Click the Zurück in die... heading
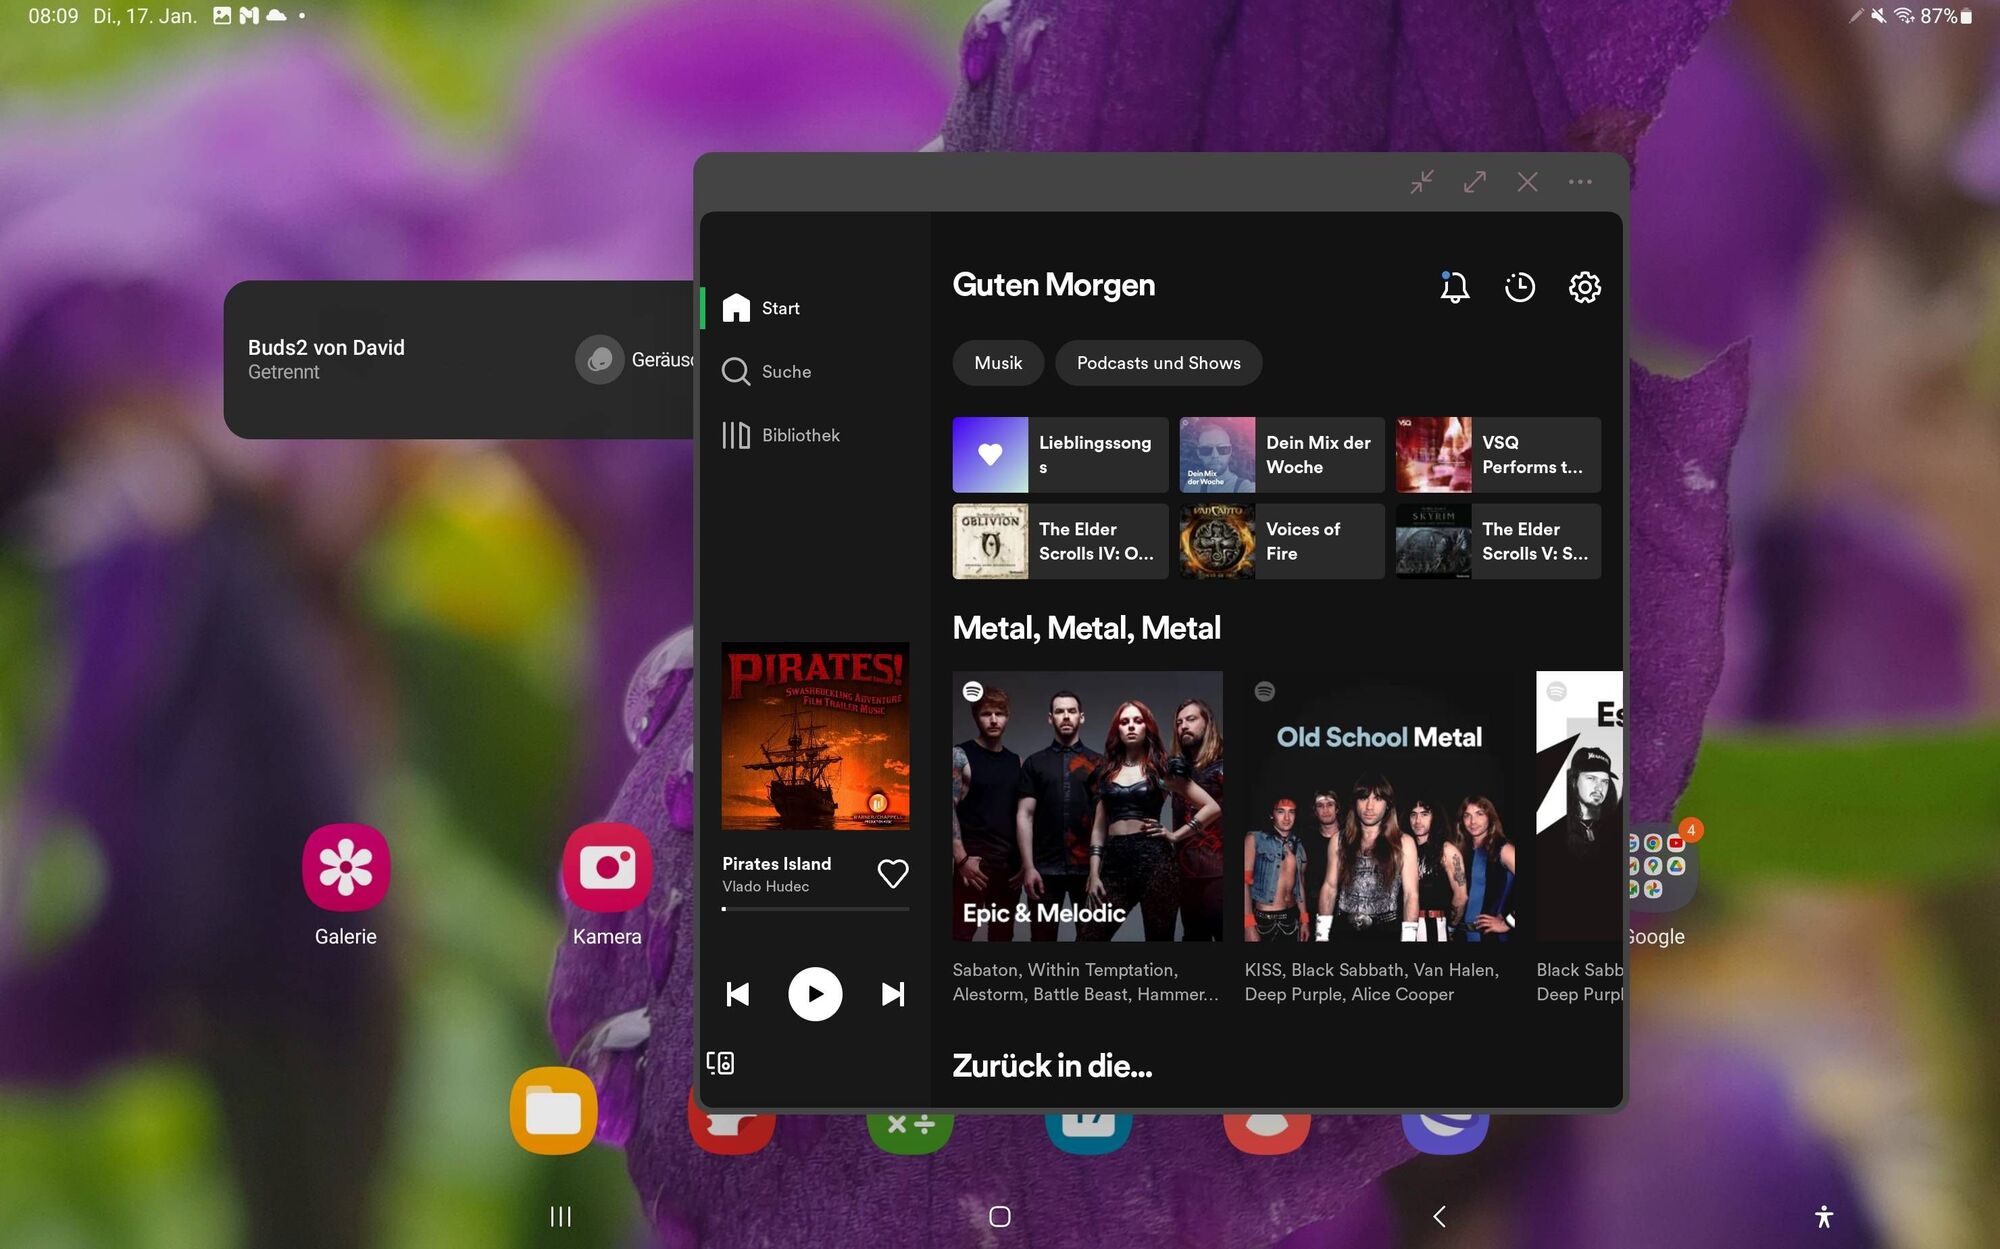The image size is (2000, 1249). tap(1052, 1066)
